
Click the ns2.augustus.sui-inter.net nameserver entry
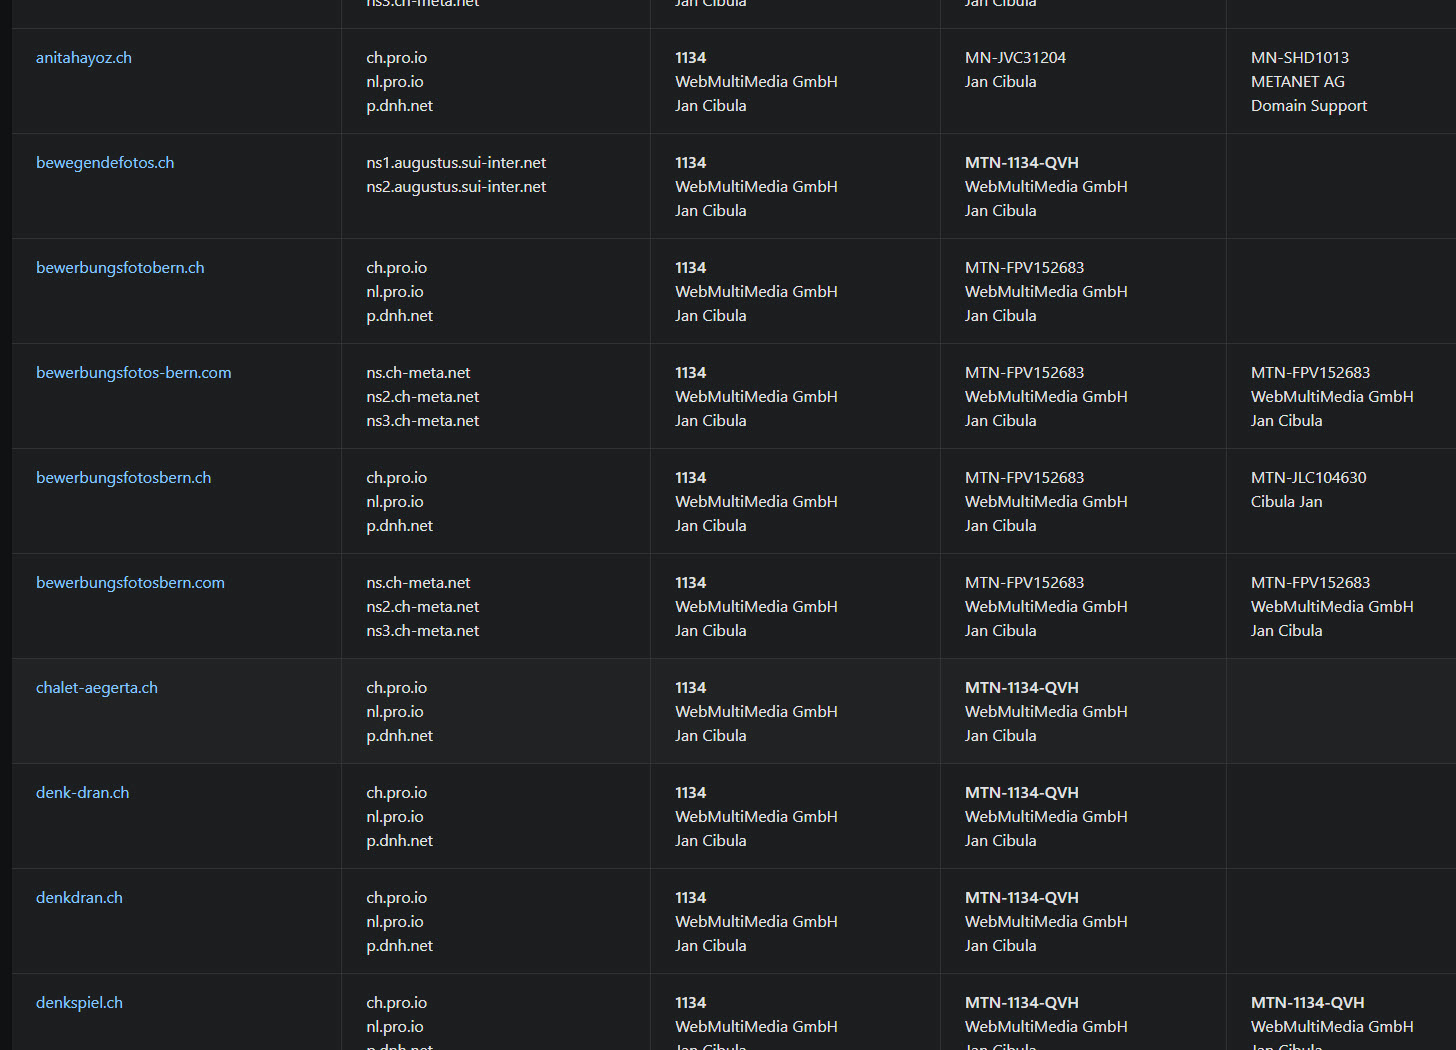click(x=456, y=187)
